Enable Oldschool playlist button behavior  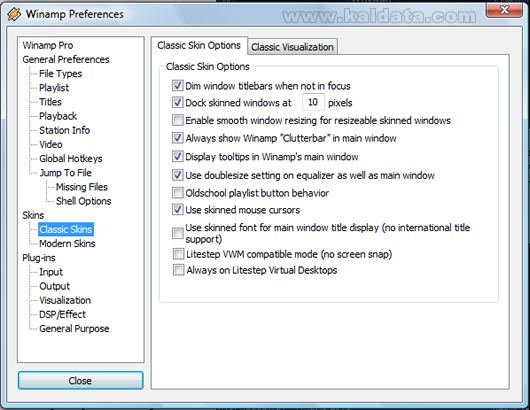coord(177,193)
